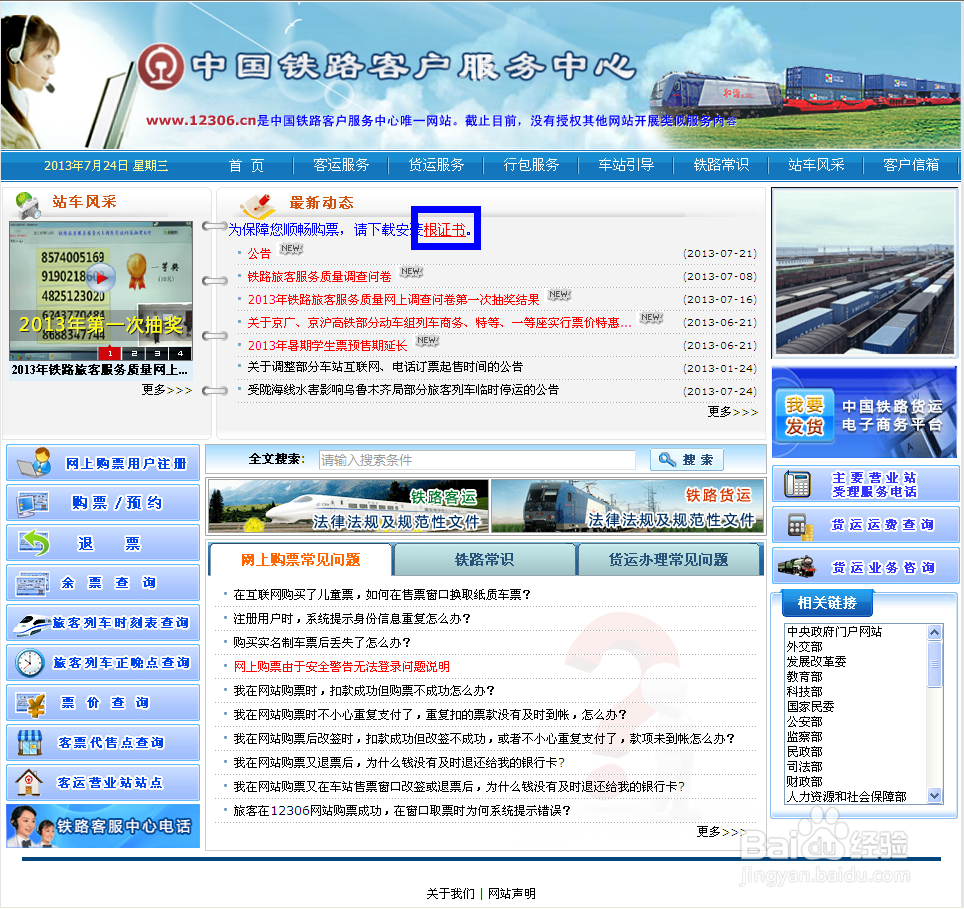Select 中央政府门户网站 in related links
The image size is (964, 909).
coord(834,631)
